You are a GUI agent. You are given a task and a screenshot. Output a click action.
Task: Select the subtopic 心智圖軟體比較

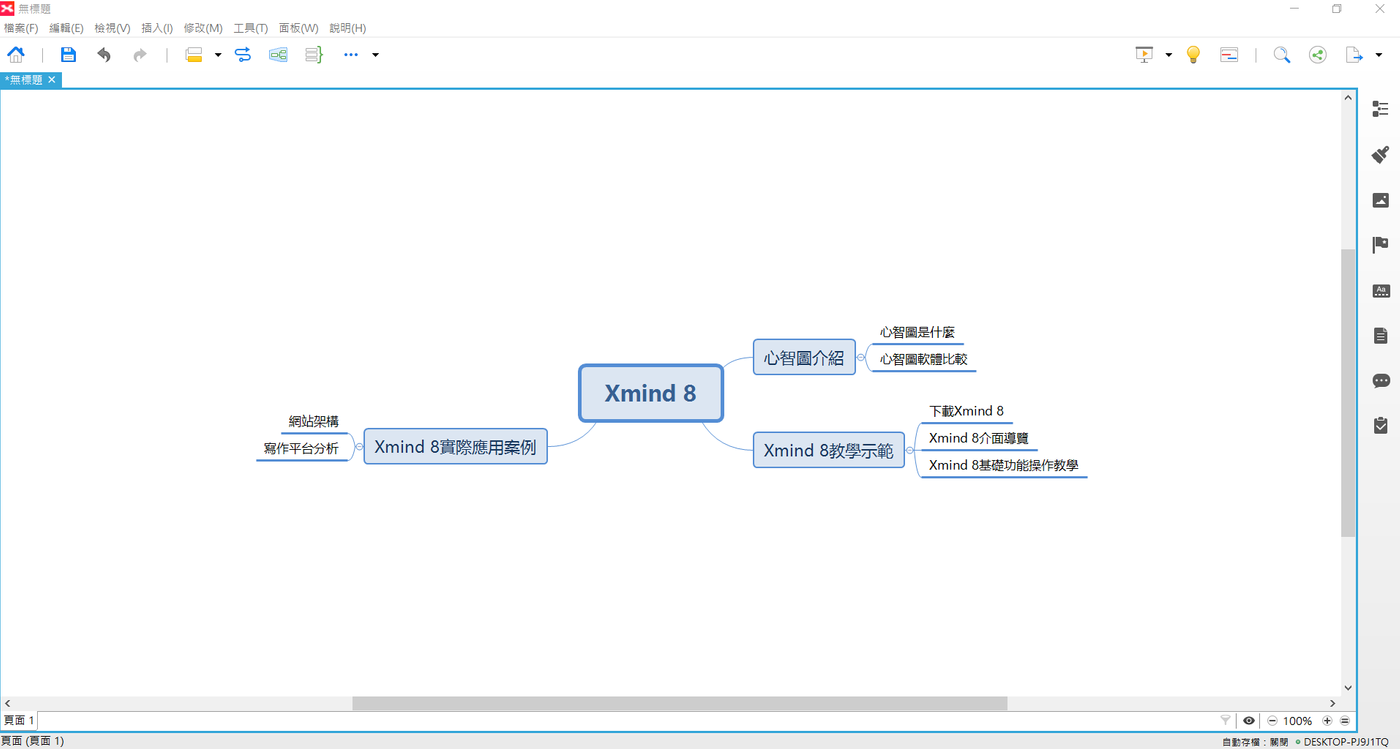point(923,359)
